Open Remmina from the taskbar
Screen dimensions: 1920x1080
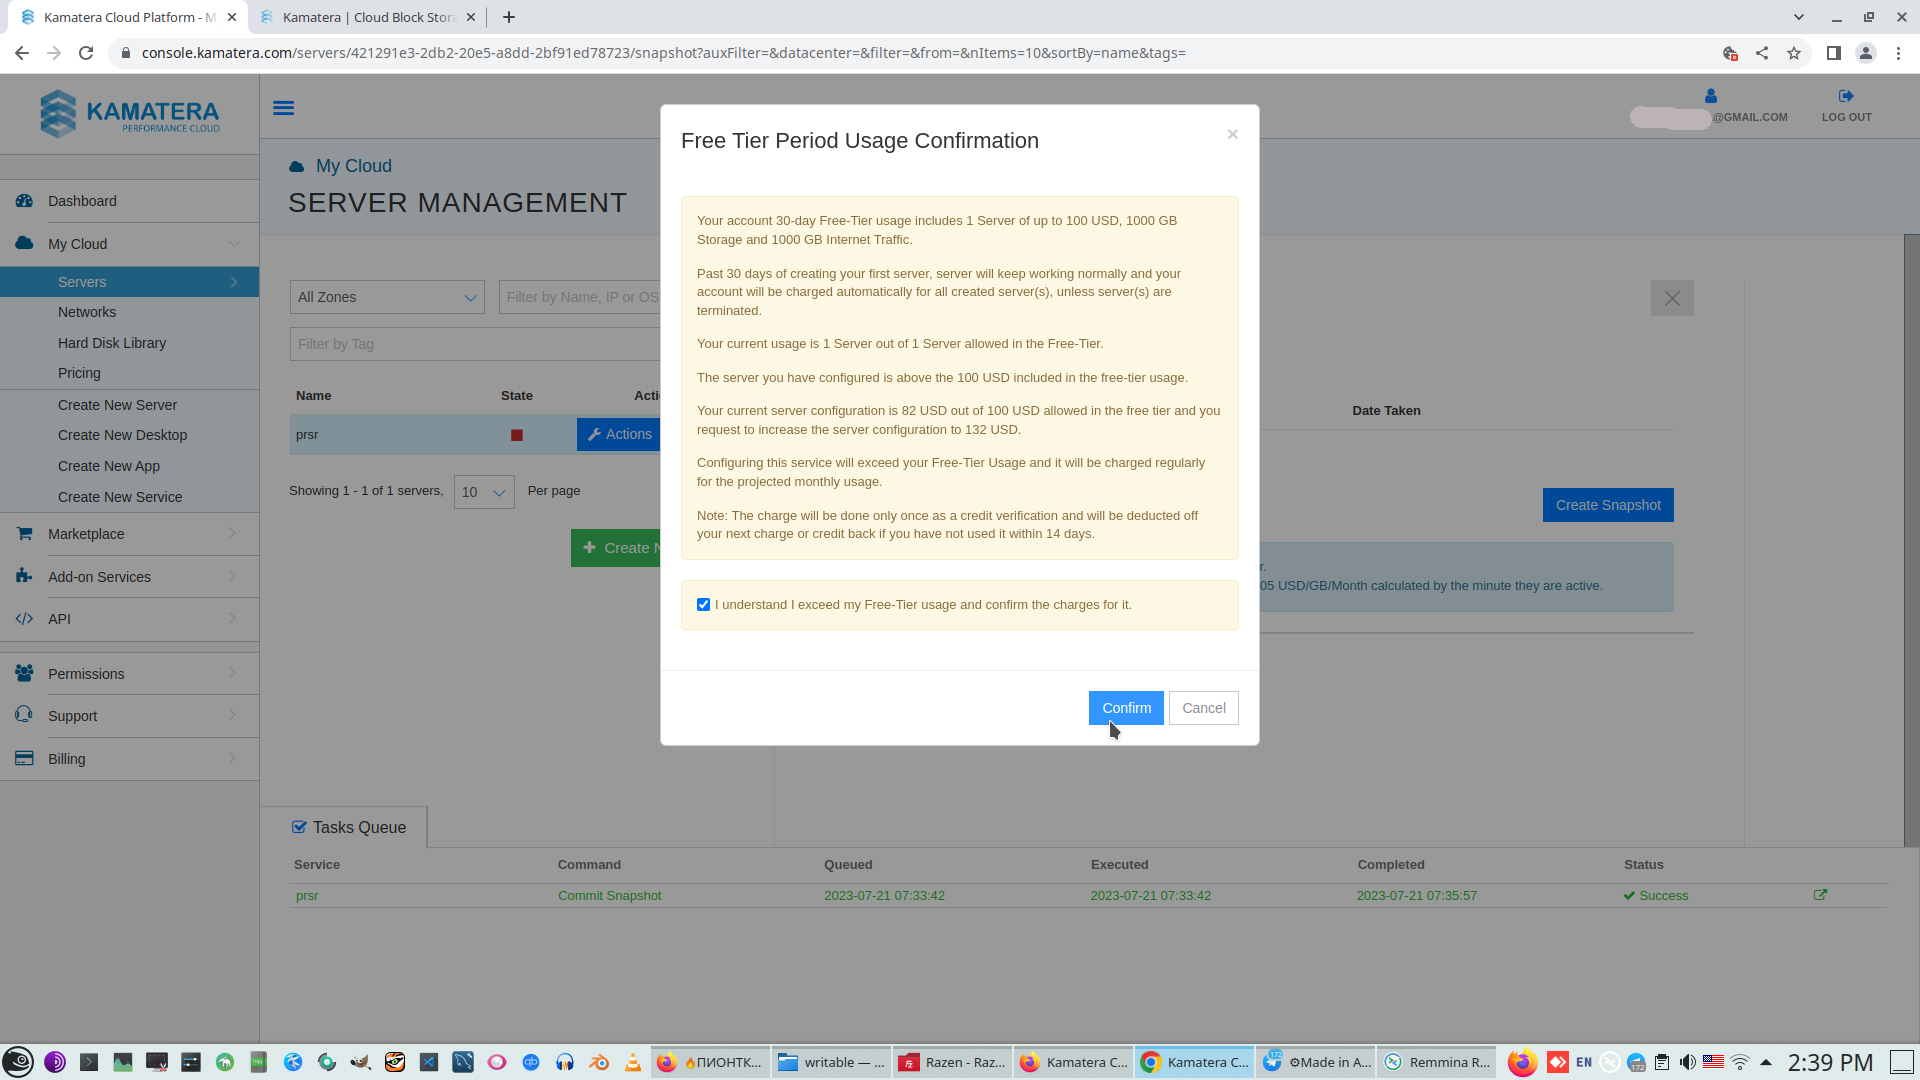point(1437,1062)
